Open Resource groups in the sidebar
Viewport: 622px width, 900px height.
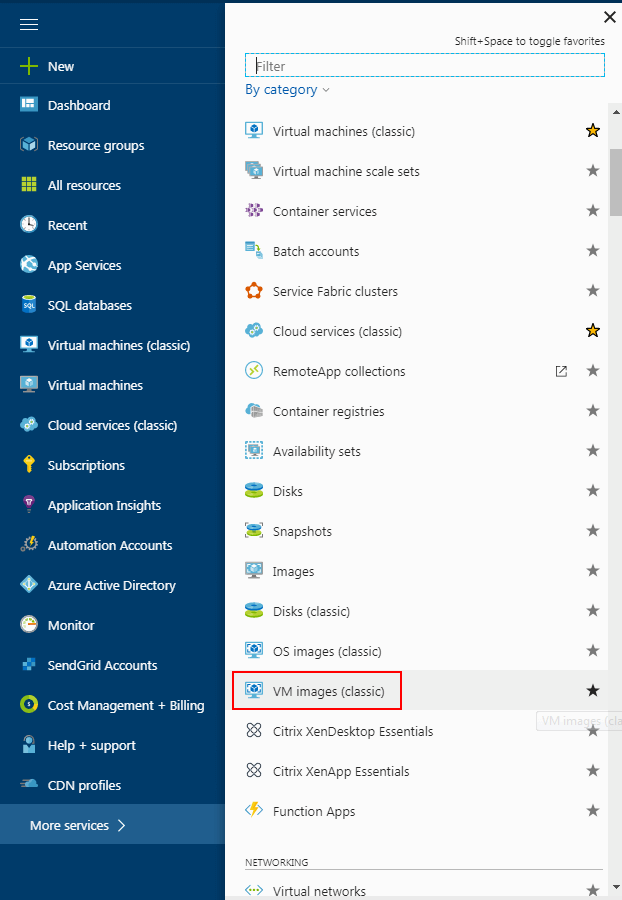click(96, 145)
